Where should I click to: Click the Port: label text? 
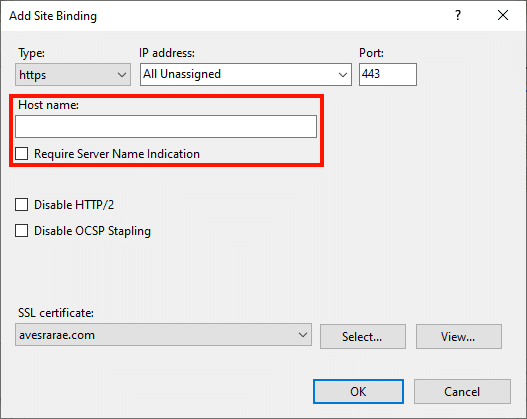coord(371,53)
